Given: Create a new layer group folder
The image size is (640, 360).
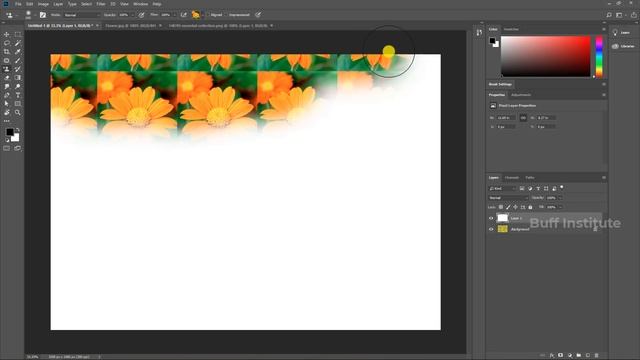Looking at the screenshot, I should pyautogui.click(x=579, y=355).
